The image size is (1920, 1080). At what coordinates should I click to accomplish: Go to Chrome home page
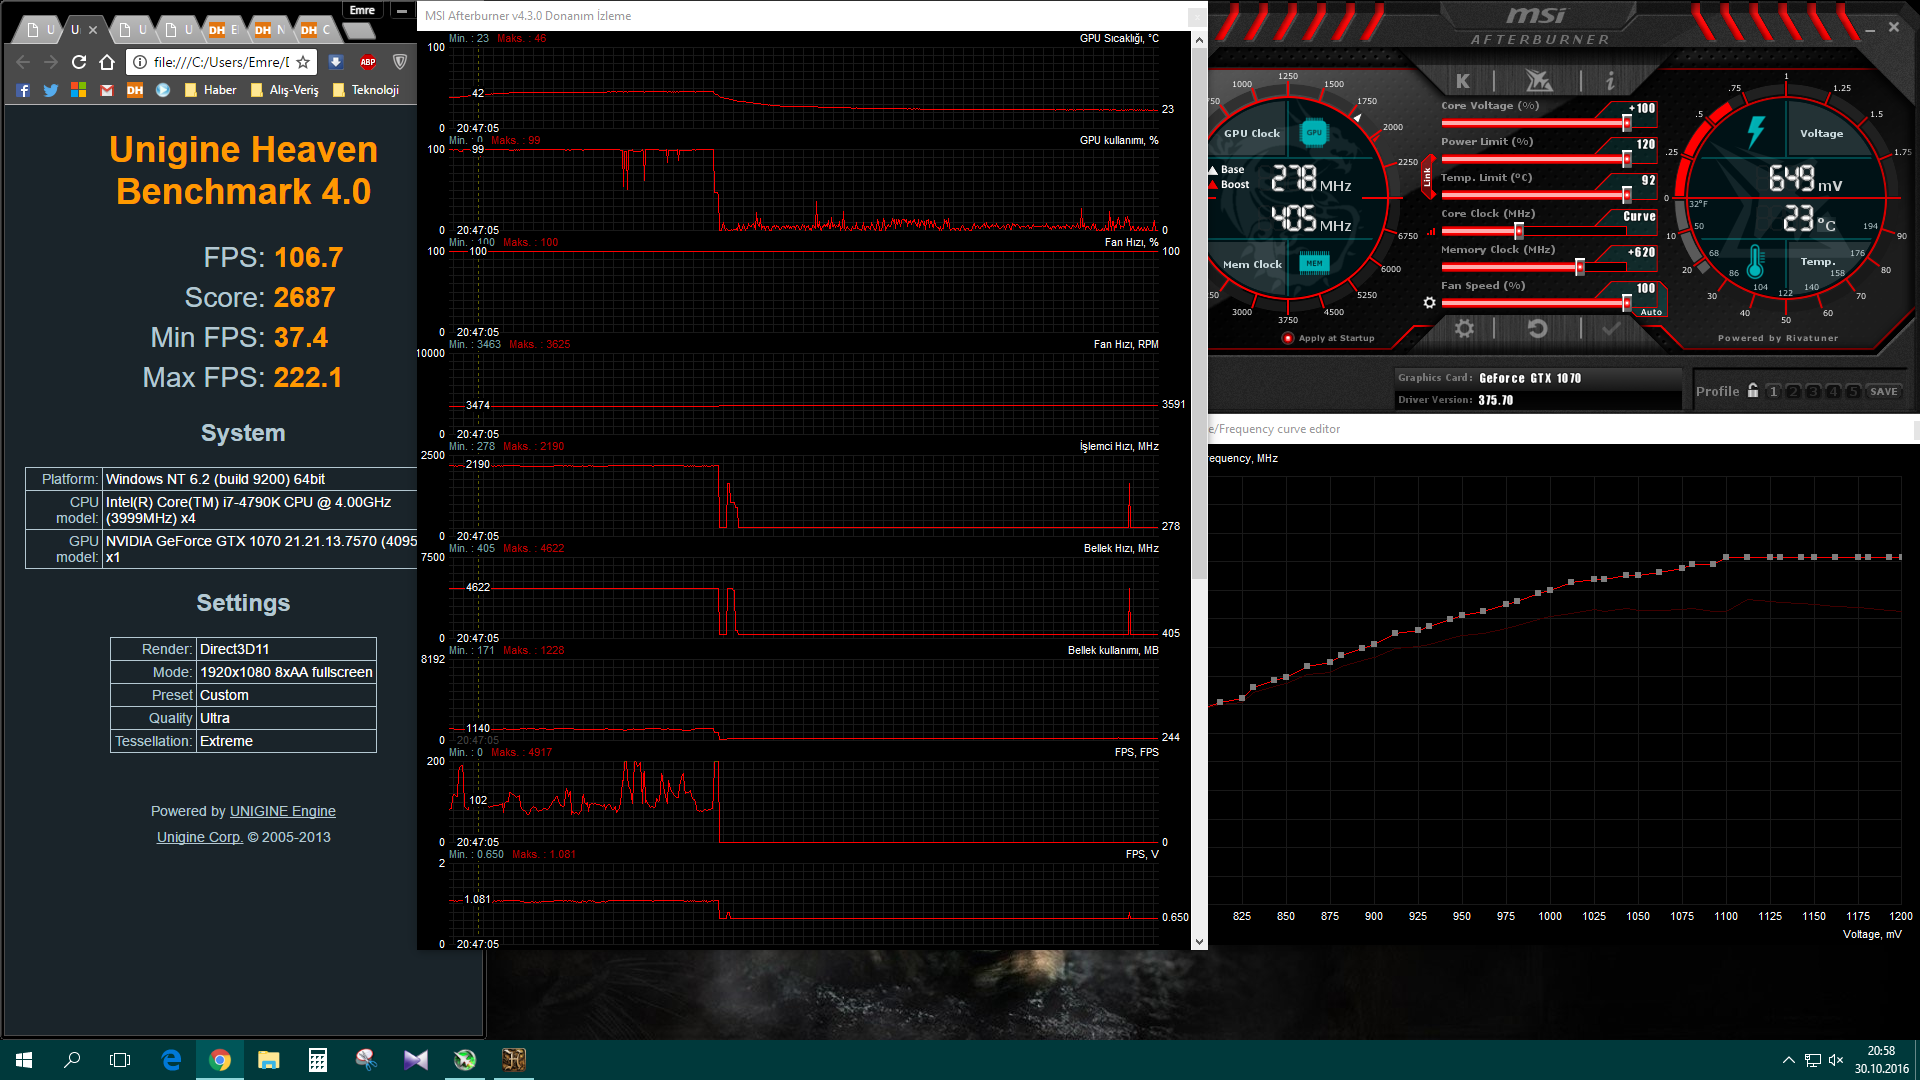(107, 62)
